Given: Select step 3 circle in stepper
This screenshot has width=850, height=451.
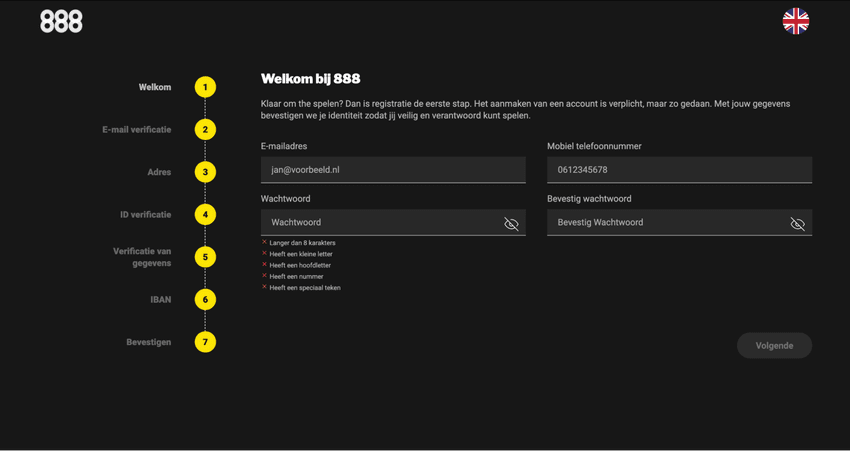Looking at the screenshot, I should (205, 172).
